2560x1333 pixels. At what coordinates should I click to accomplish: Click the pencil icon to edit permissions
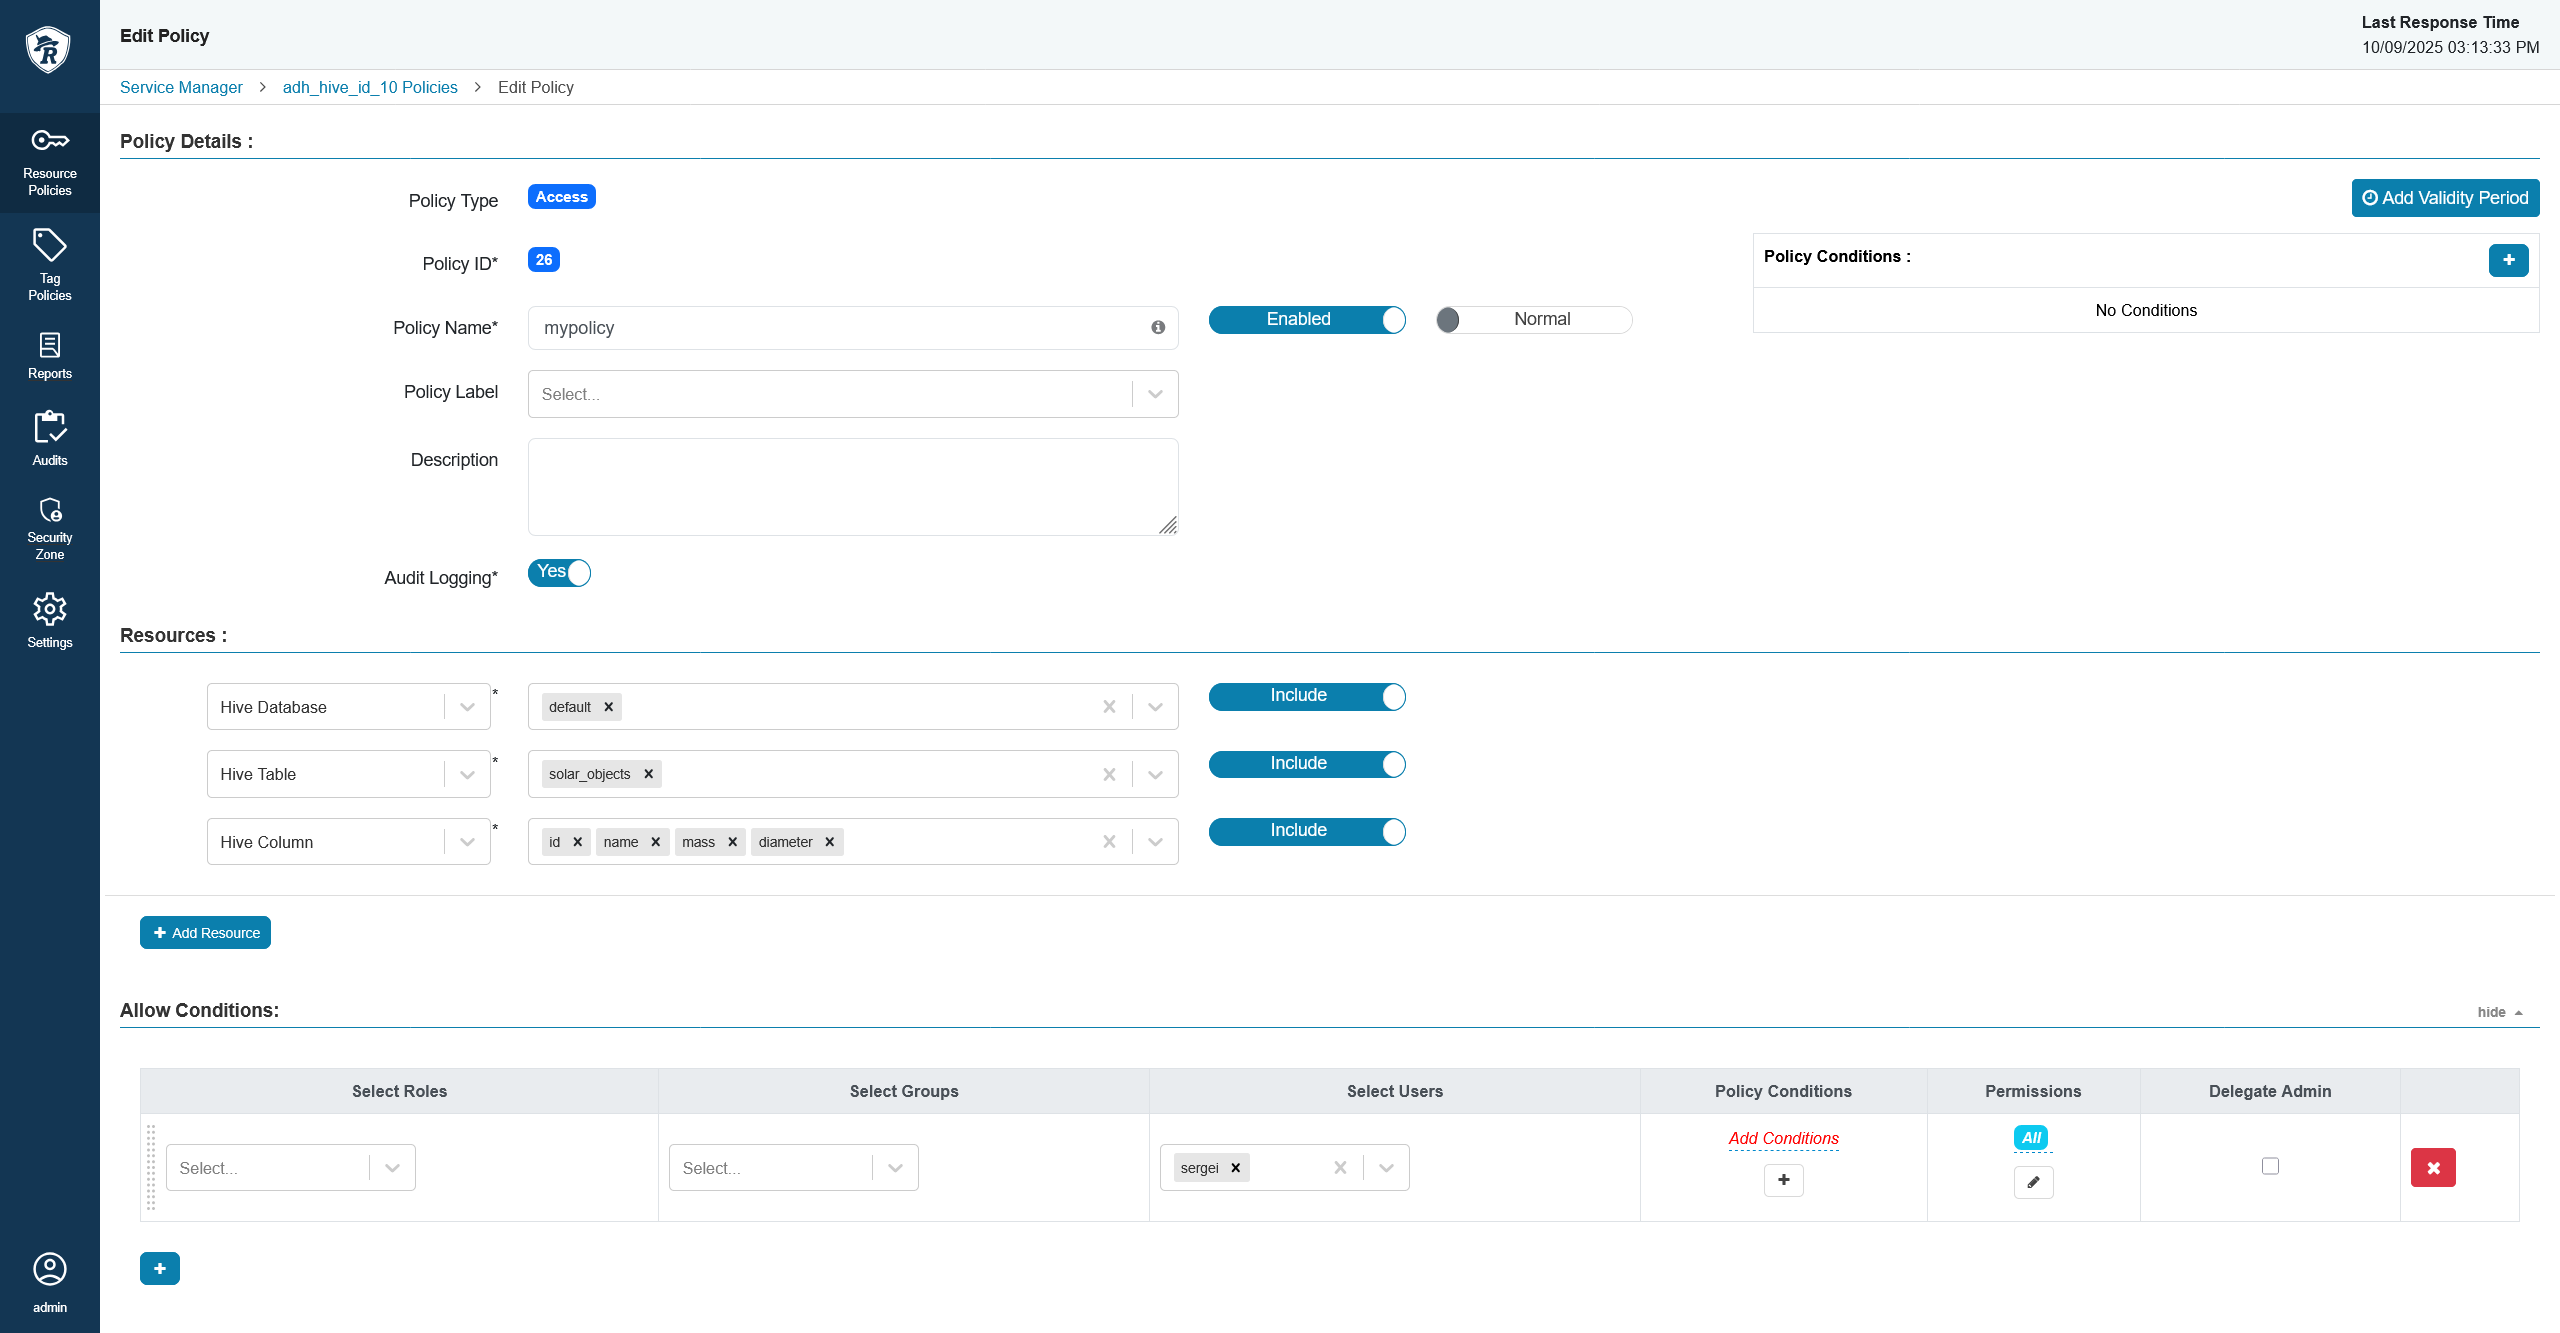(2033, 1182)
